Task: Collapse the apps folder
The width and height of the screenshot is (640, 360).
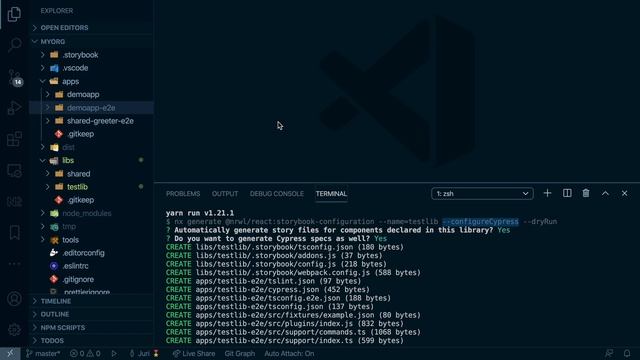Action: [x=91, y=81]
